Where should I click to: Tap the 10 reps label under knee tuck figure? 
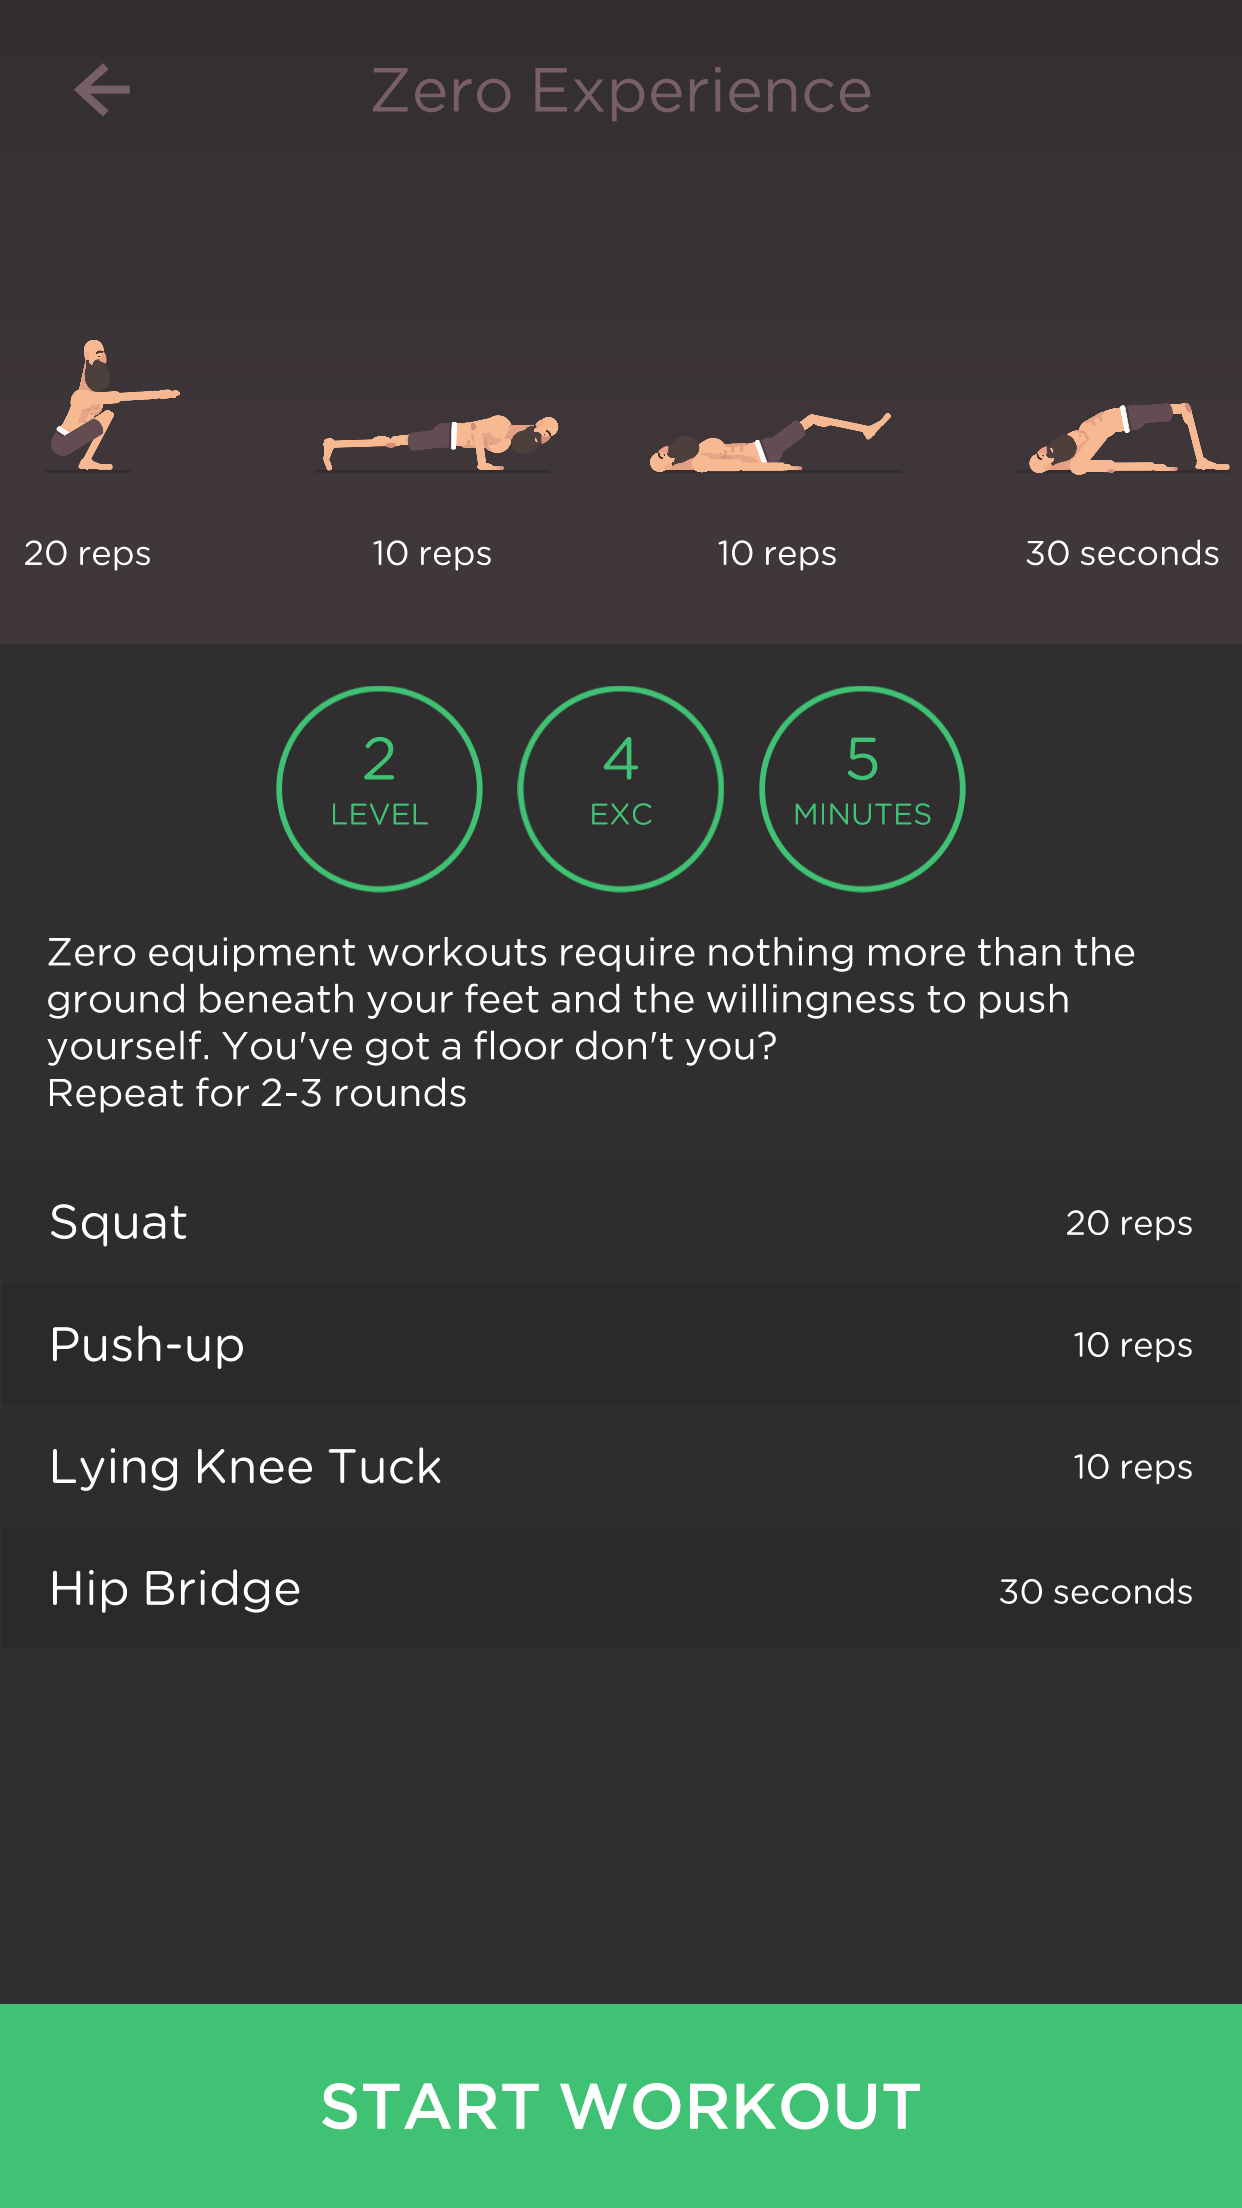pos(777,553)
